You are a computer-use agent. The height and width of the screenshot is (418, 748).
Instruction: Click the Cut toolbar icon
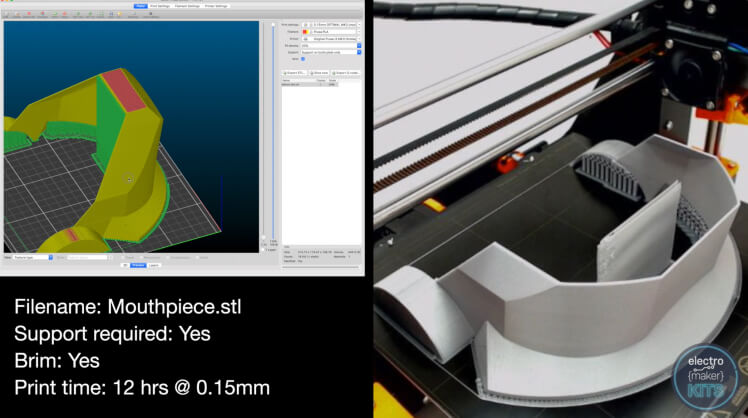[120, 14]
